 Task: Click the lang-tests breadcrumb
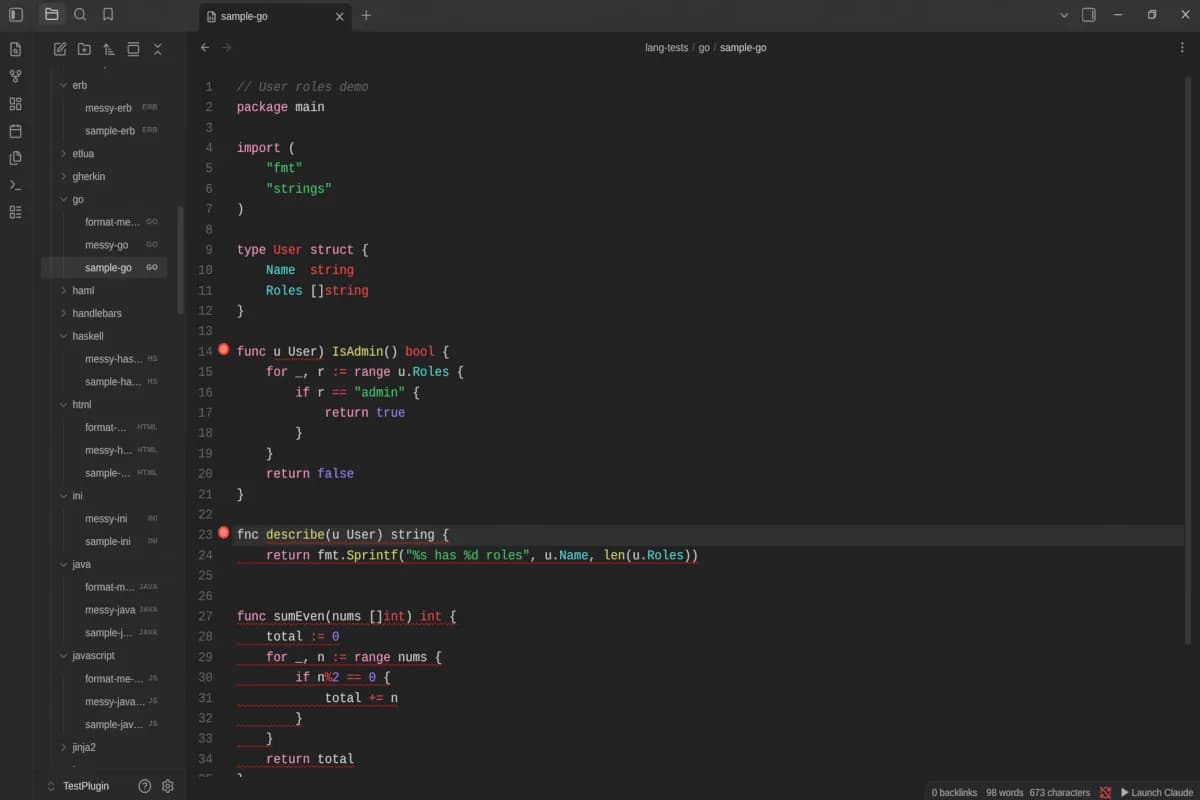tap(666, 47)
